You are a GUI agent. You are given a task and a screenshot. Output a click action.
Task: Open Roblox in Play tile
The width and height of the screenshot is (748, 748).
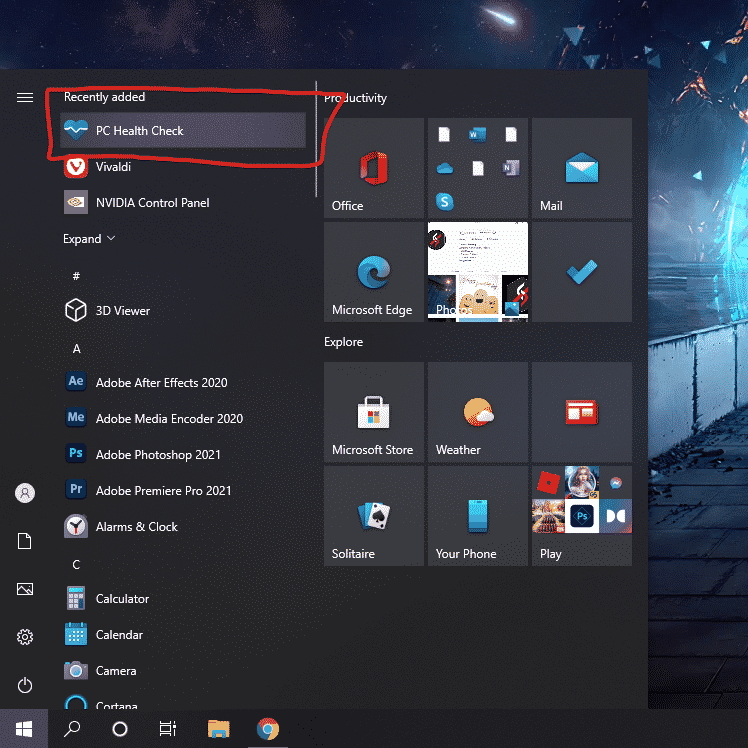[549, 482]
